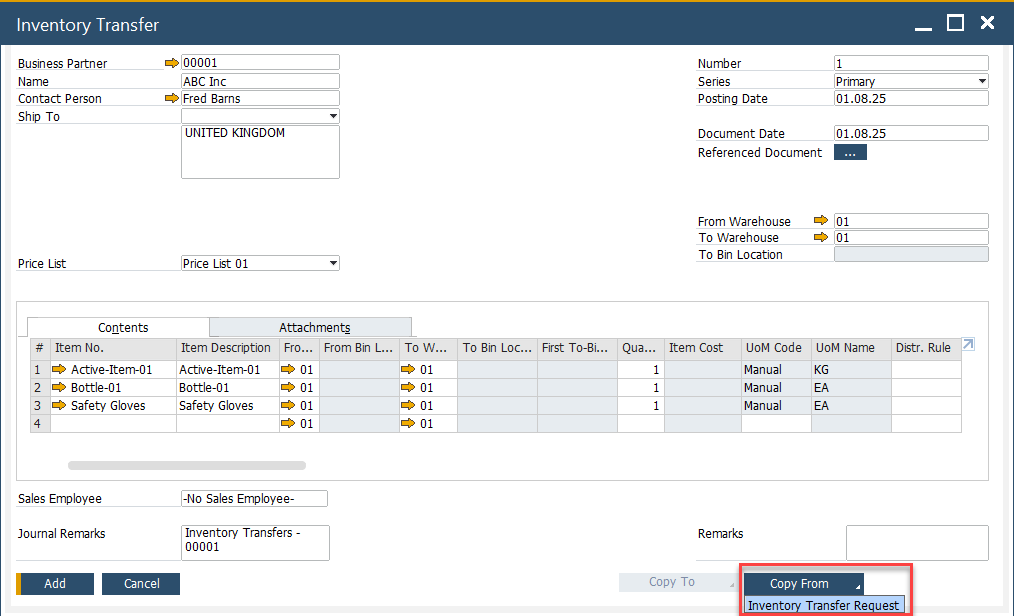
Task: Switch to the Attachments tab
Action: [314, 328]
